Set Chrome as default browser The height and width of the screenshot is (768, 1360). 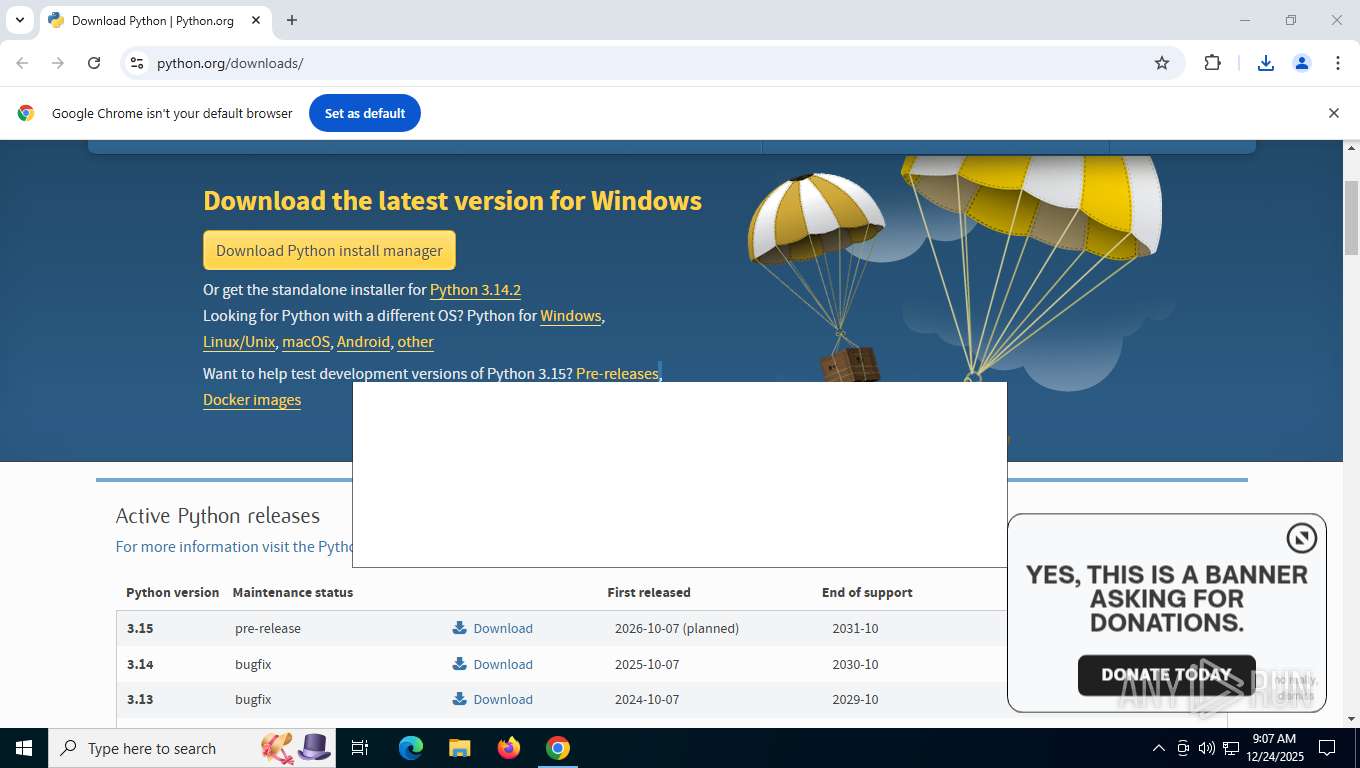coord(365,113)
